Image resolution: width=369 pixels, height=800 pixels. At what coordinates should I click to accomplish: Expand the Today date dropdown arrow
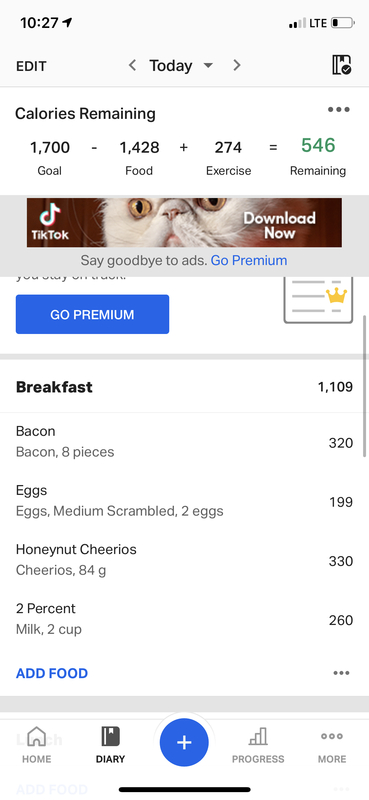[208, 66]
